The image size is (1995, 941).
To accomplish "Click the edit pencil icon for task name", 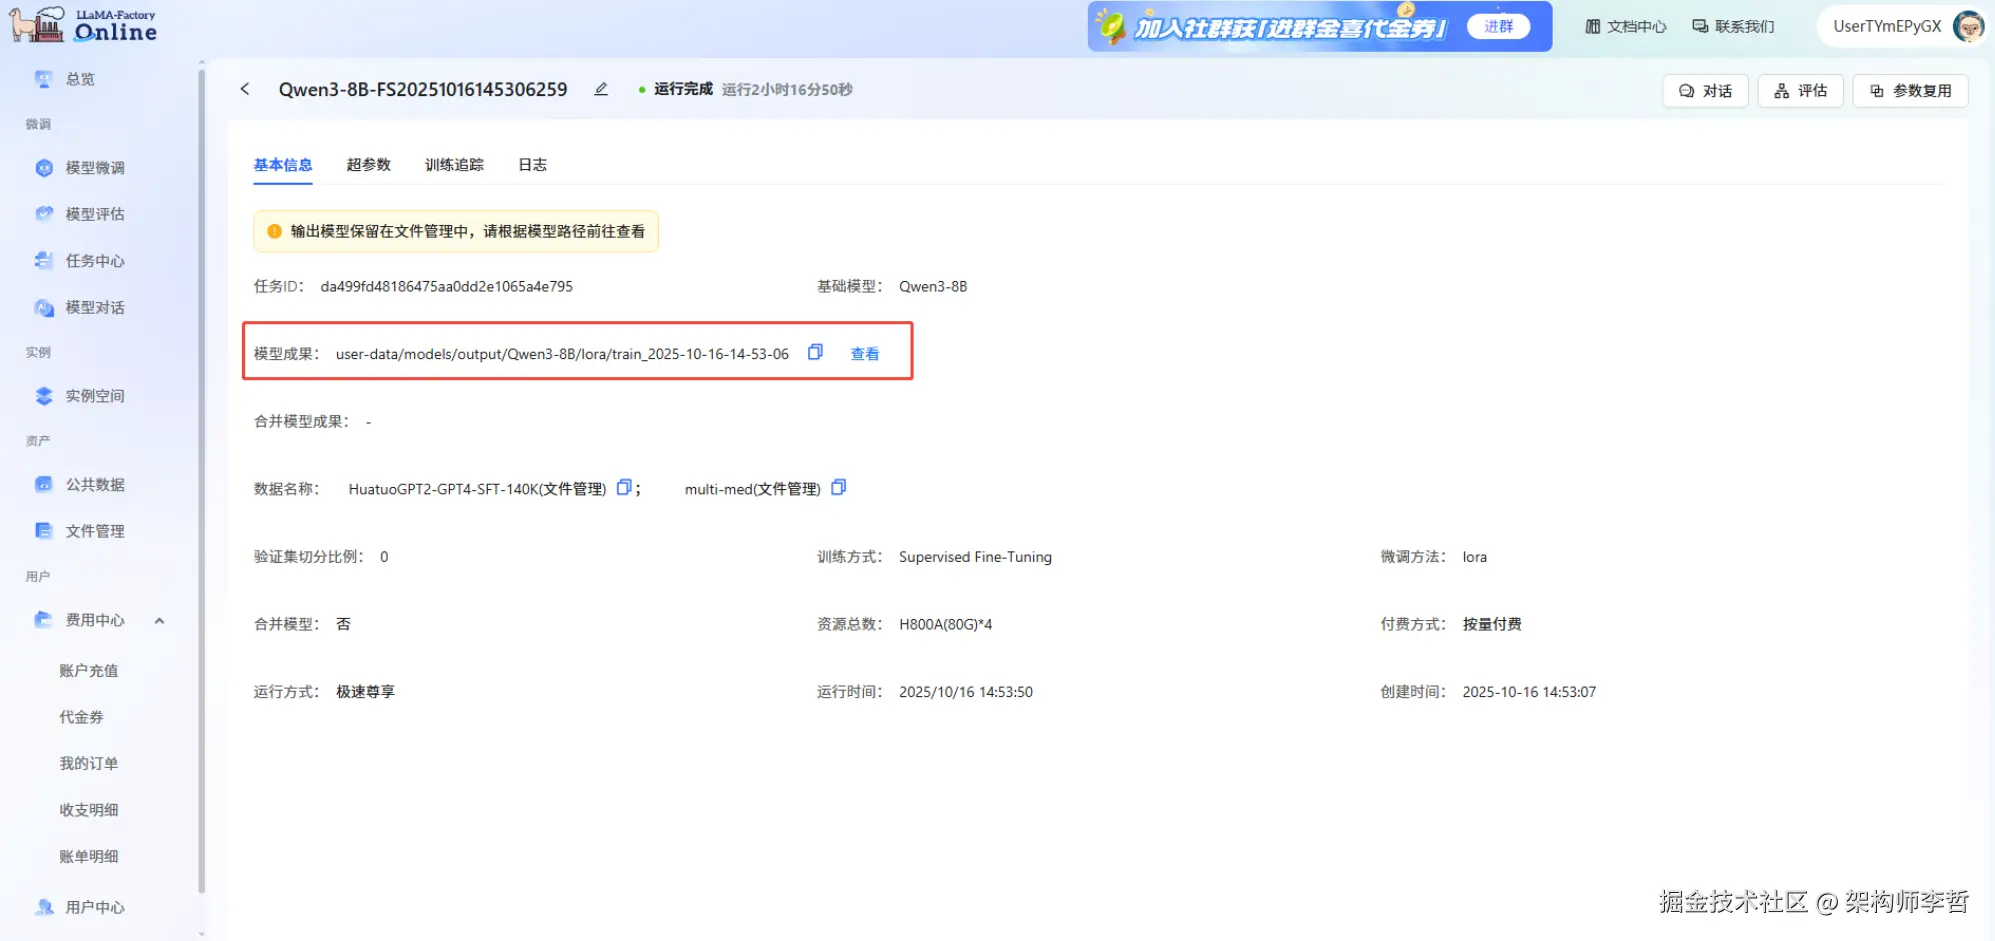I will click(x=601, y=89).
